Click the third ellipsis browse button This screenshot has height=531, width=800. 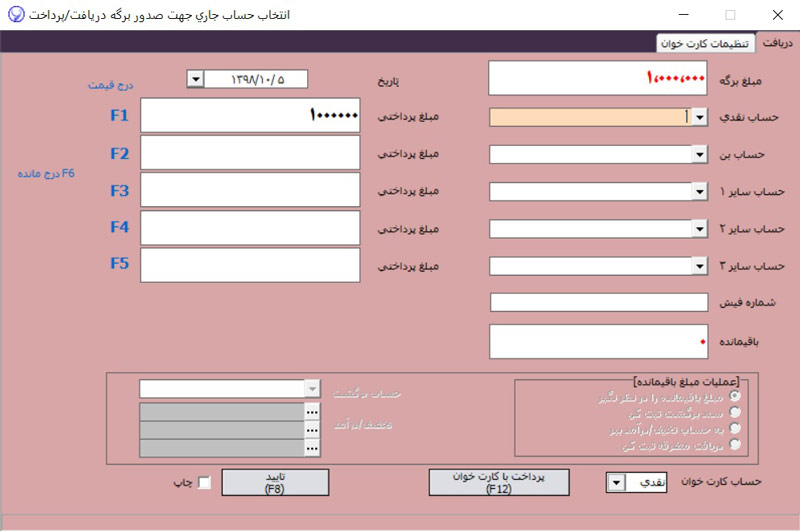tap(312, 448)
